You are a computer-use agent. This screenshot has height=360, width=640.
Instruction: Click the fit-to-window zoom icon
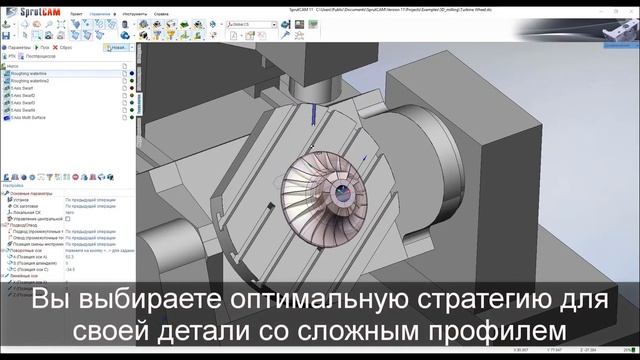pyautogui.click(x=61, y=24)
